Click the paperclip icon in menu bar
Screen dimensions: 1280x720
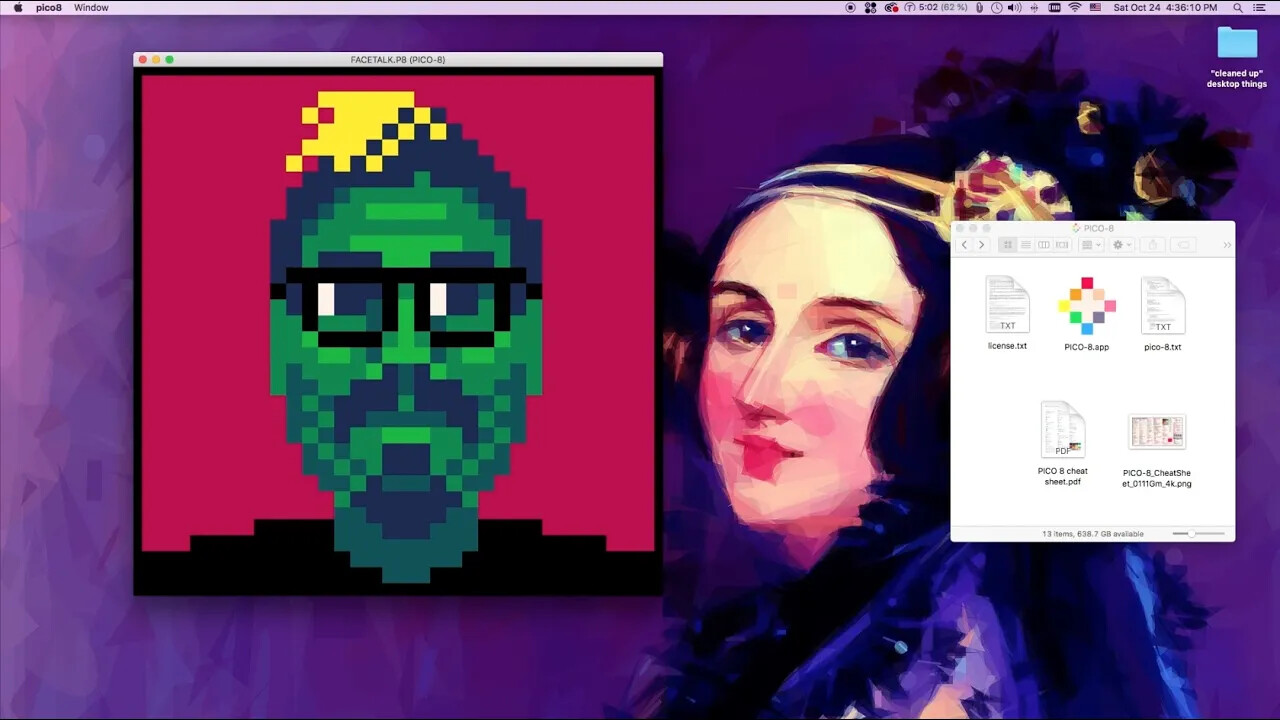[979, 7]
